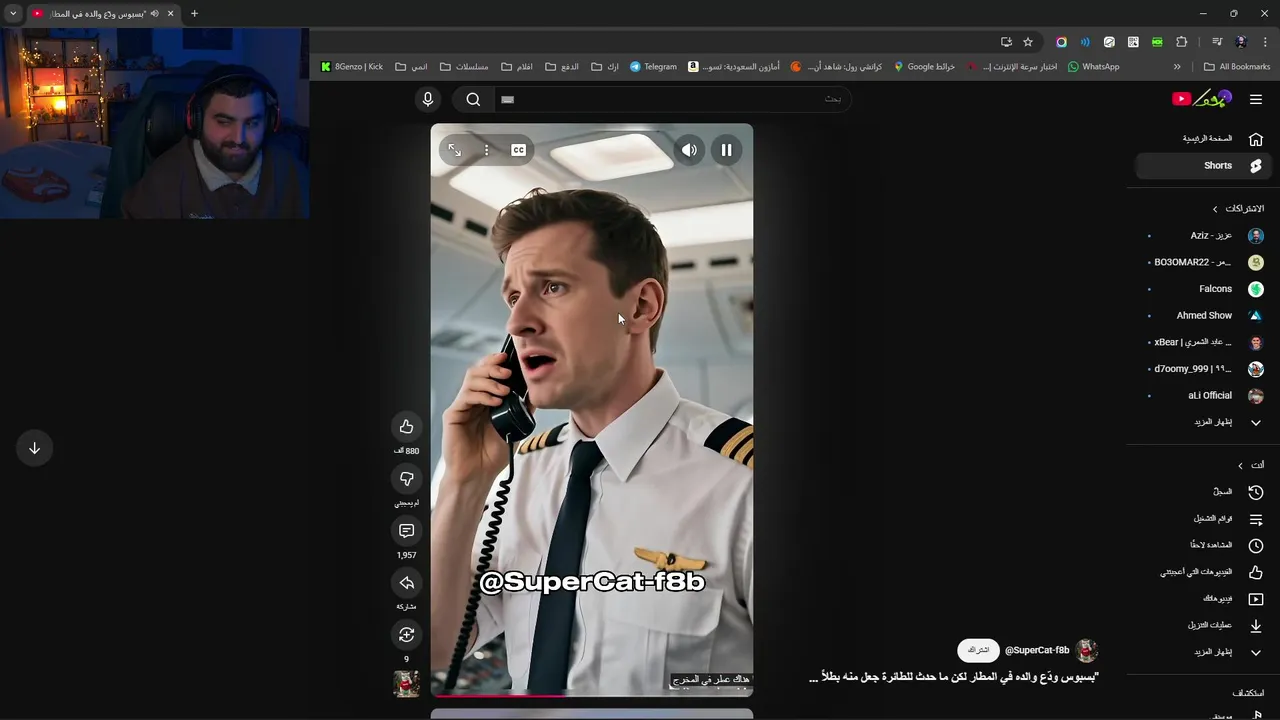1280x720 pixels.
Task: Mute the tab via speaker icon
Action: (x=154, y=13)
